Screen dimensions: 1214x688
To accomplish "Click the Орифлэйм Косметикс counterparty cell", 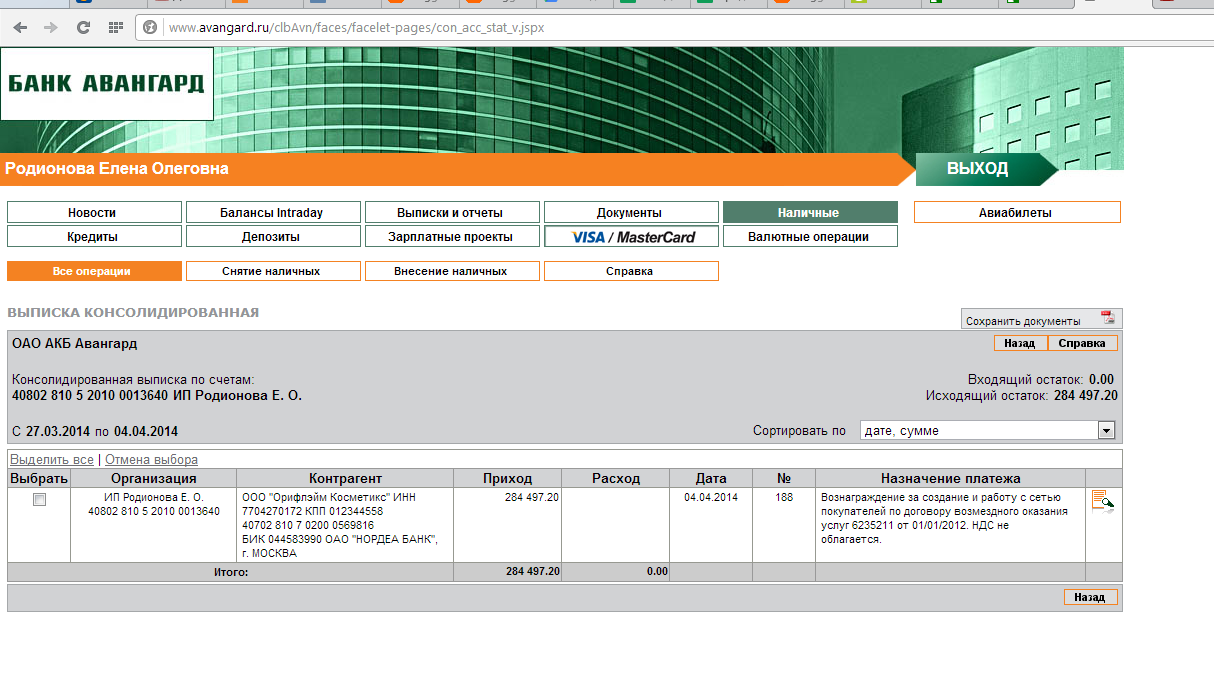I will (346, 525).
